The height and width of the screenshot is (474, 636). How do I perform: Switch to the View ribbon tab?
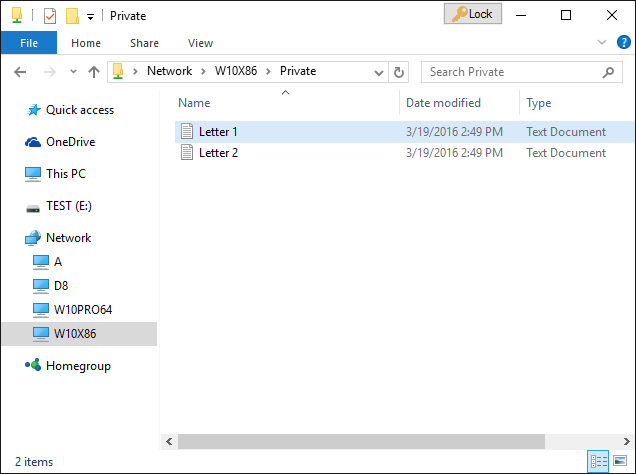click(x=200, y=43)
